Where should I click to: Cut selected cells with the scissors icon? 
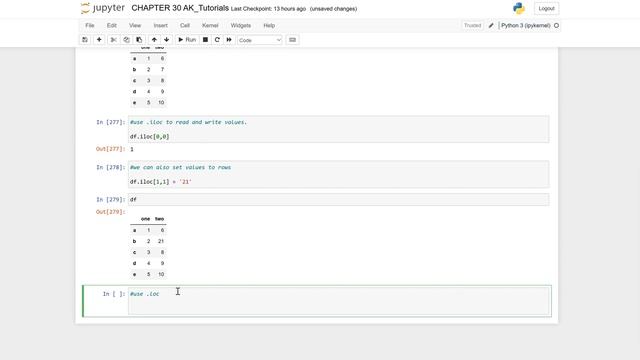(x=113, y=40)
